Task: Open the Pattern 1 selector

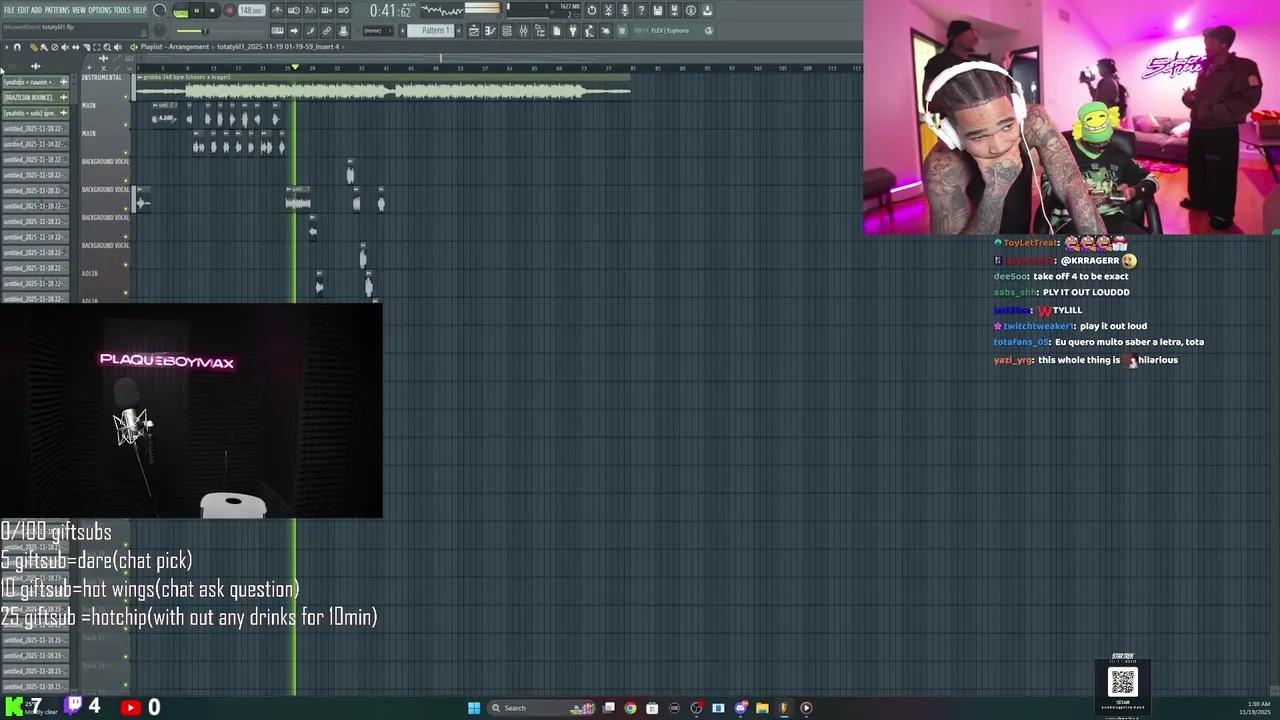Action: click(x=430, y=31)
